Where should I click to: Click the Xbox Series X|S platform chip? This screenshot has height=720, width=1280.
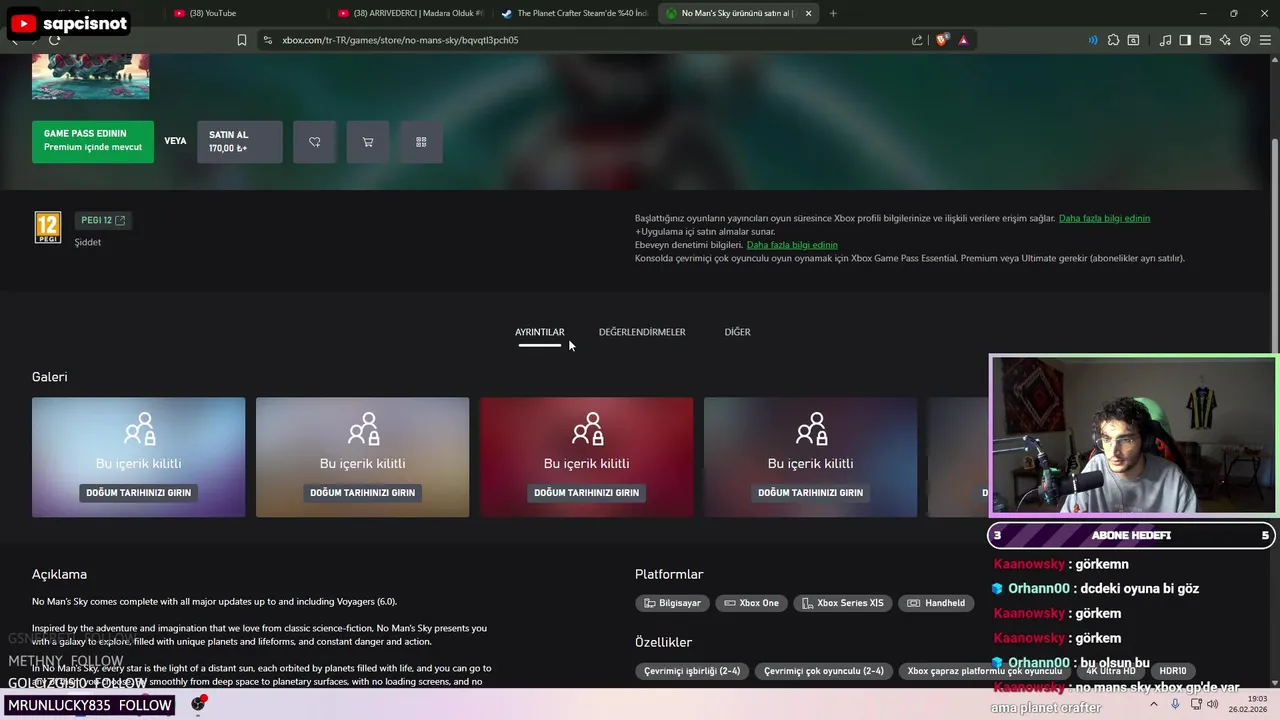[843, 603]
